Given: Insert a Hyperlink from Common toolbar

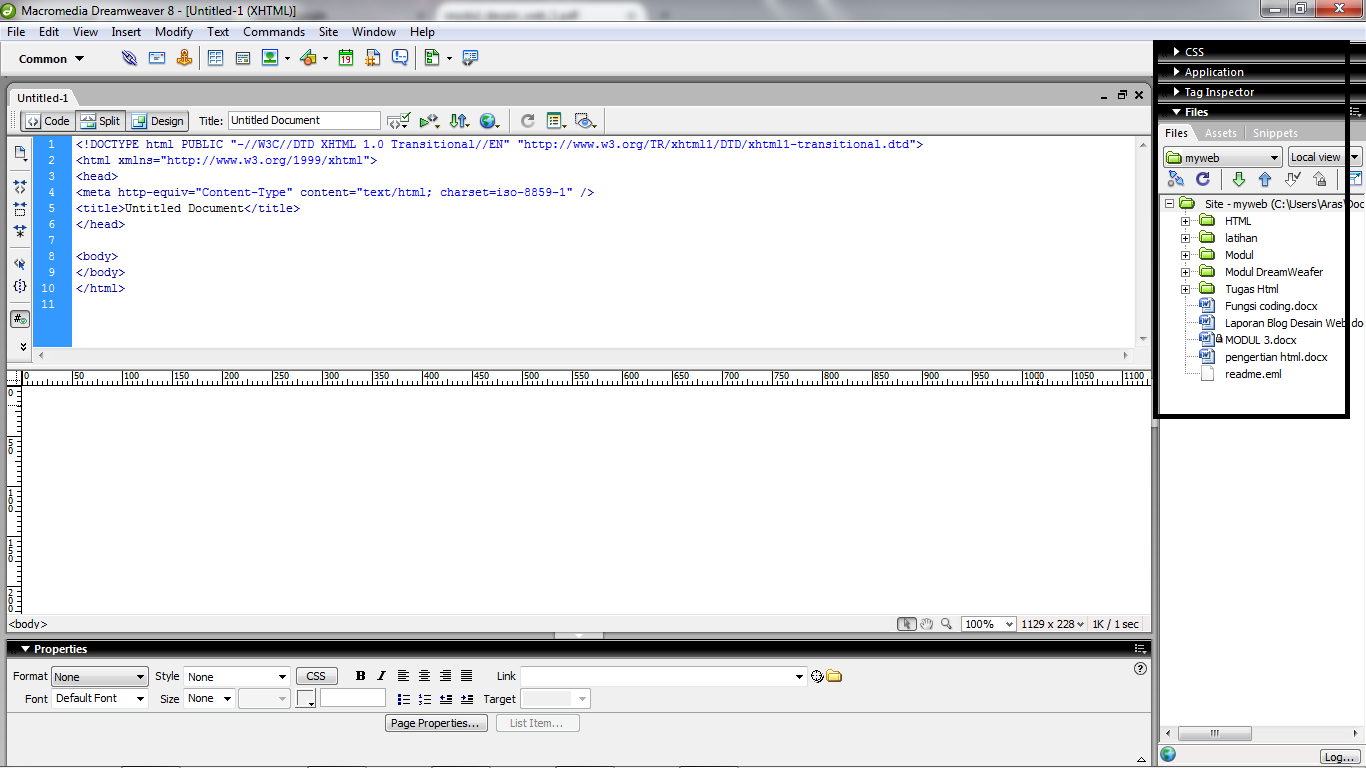Looking at the screenshot, I should tap(129, 58).
